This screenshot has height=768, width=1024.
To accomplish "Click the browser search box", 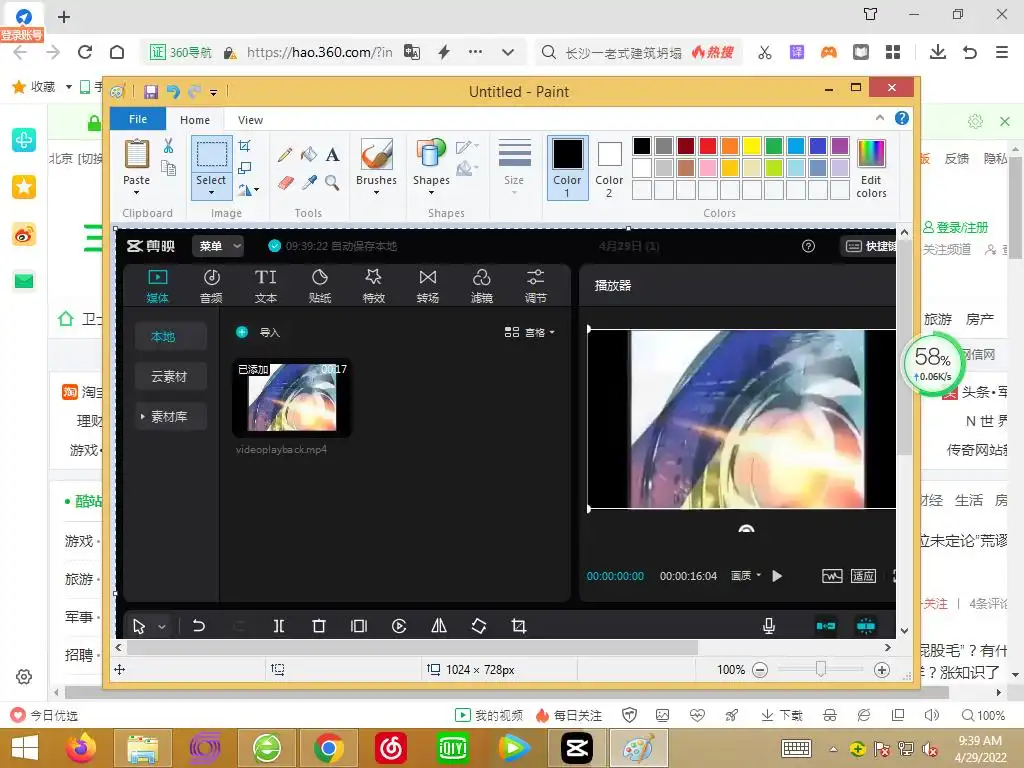I will 623,52.
